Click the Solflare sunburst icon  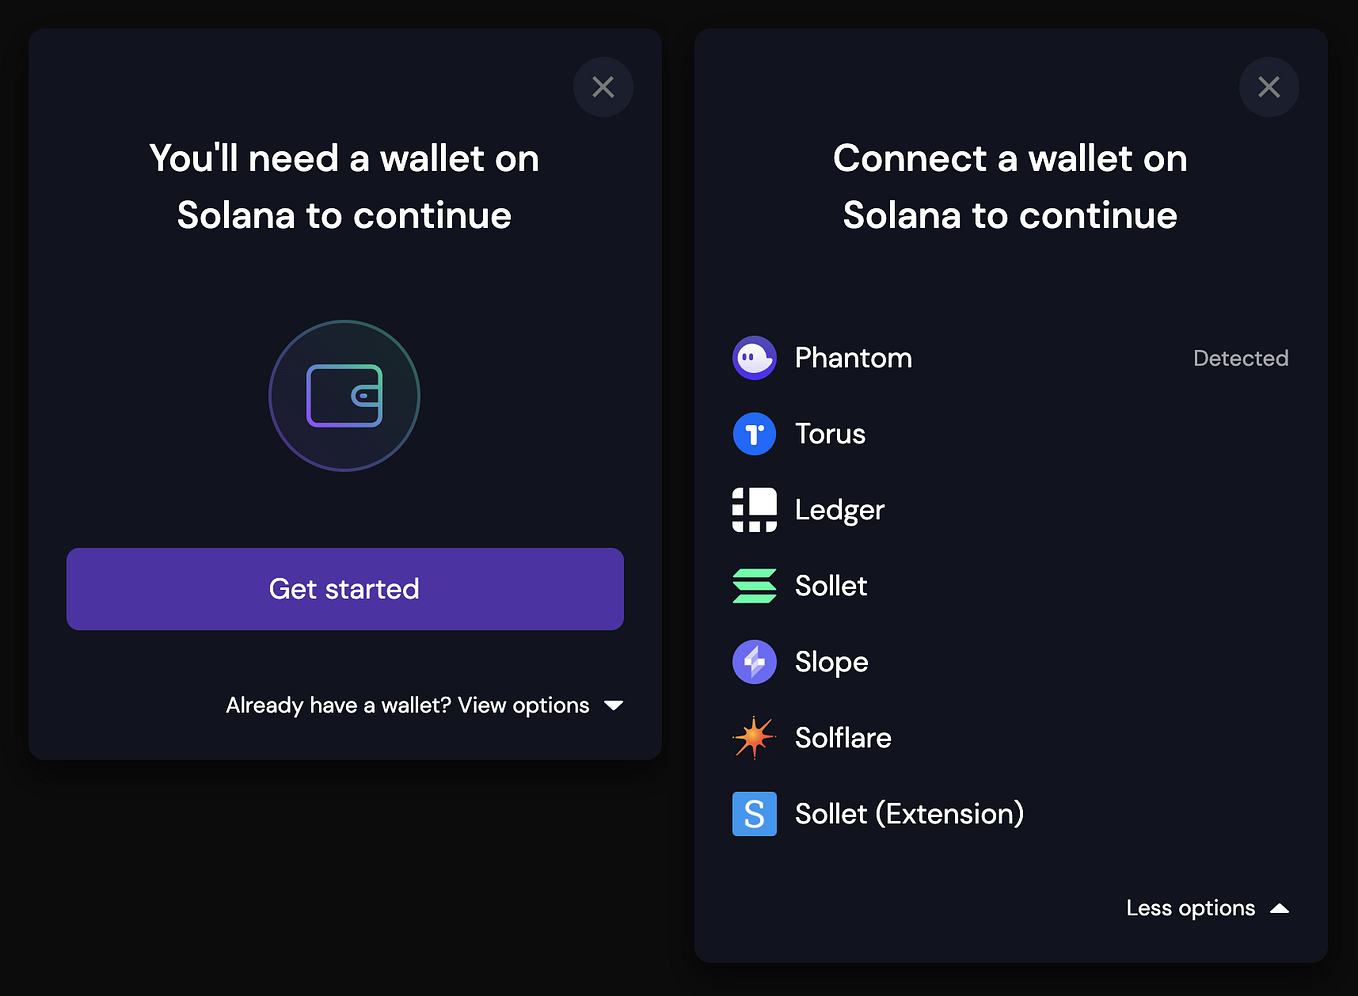754,738
